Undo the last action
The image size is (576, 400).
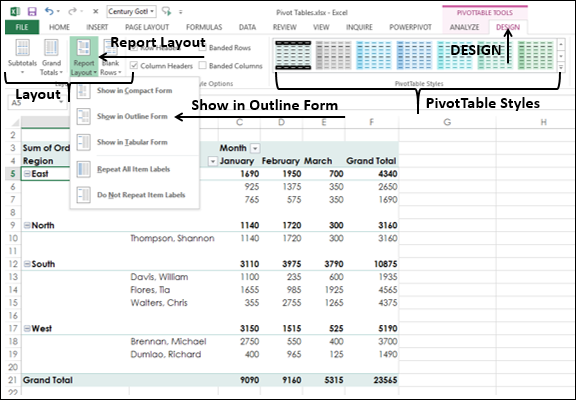click(x=49, y=11)
